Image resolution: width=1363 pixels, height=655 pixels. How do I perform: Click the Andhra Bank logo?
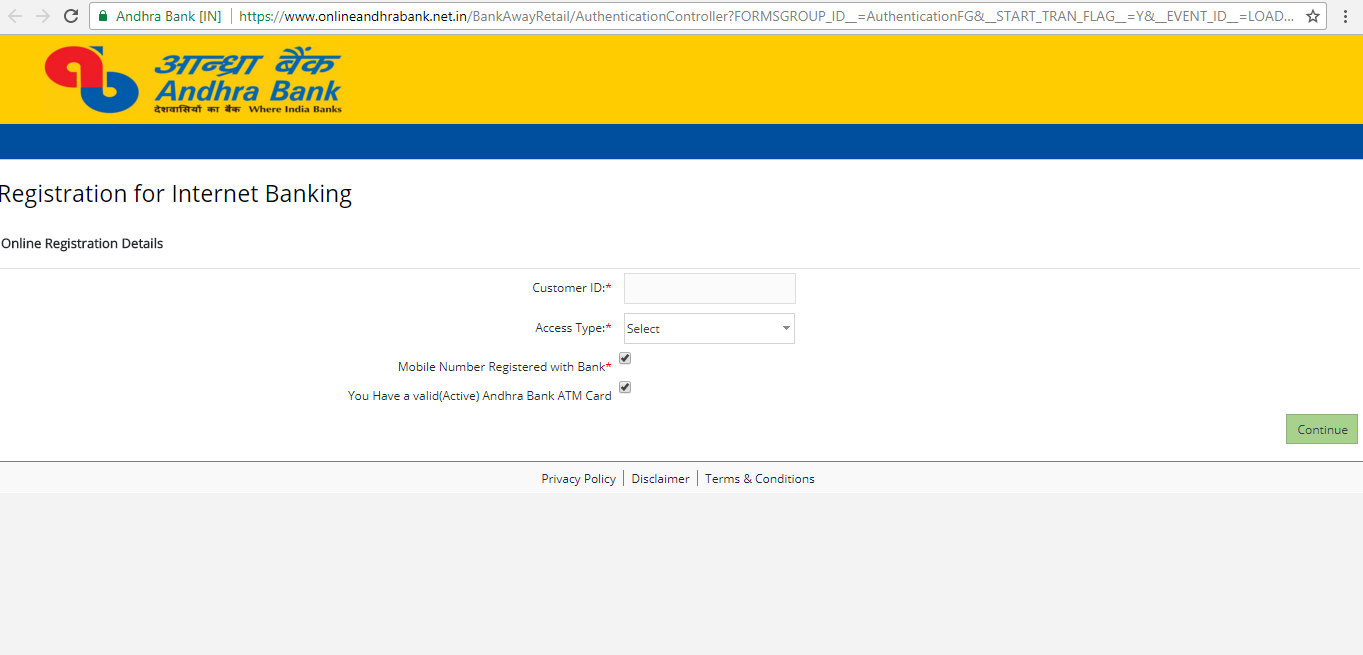coord(193,80)
